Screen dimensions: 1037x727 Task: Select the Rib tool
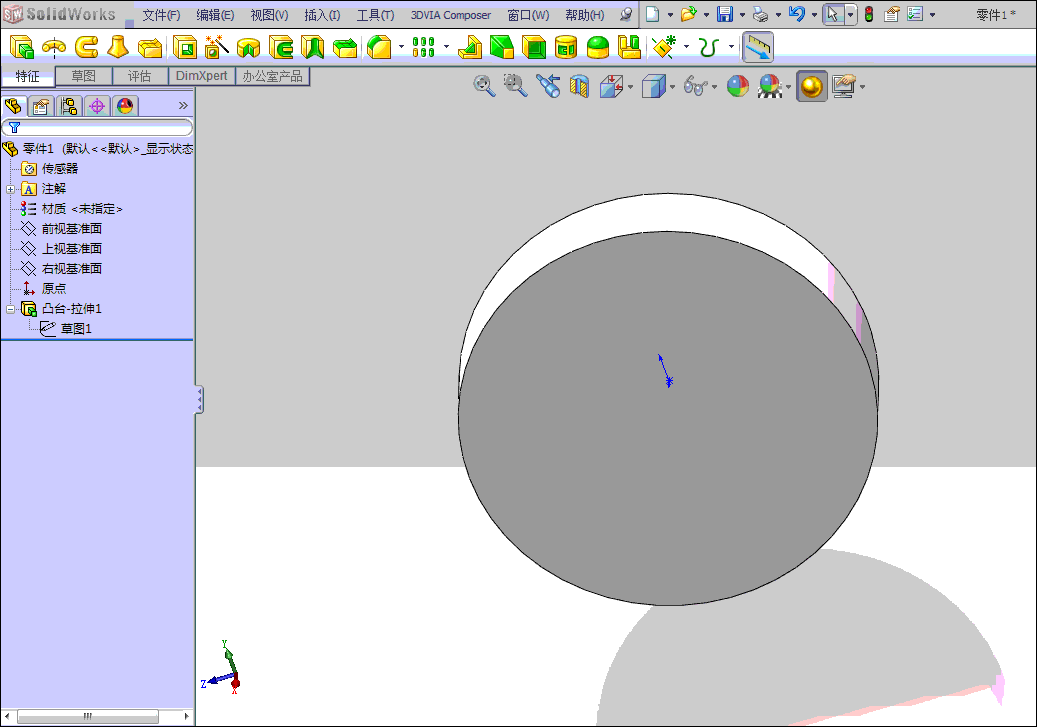click(470, 47)
